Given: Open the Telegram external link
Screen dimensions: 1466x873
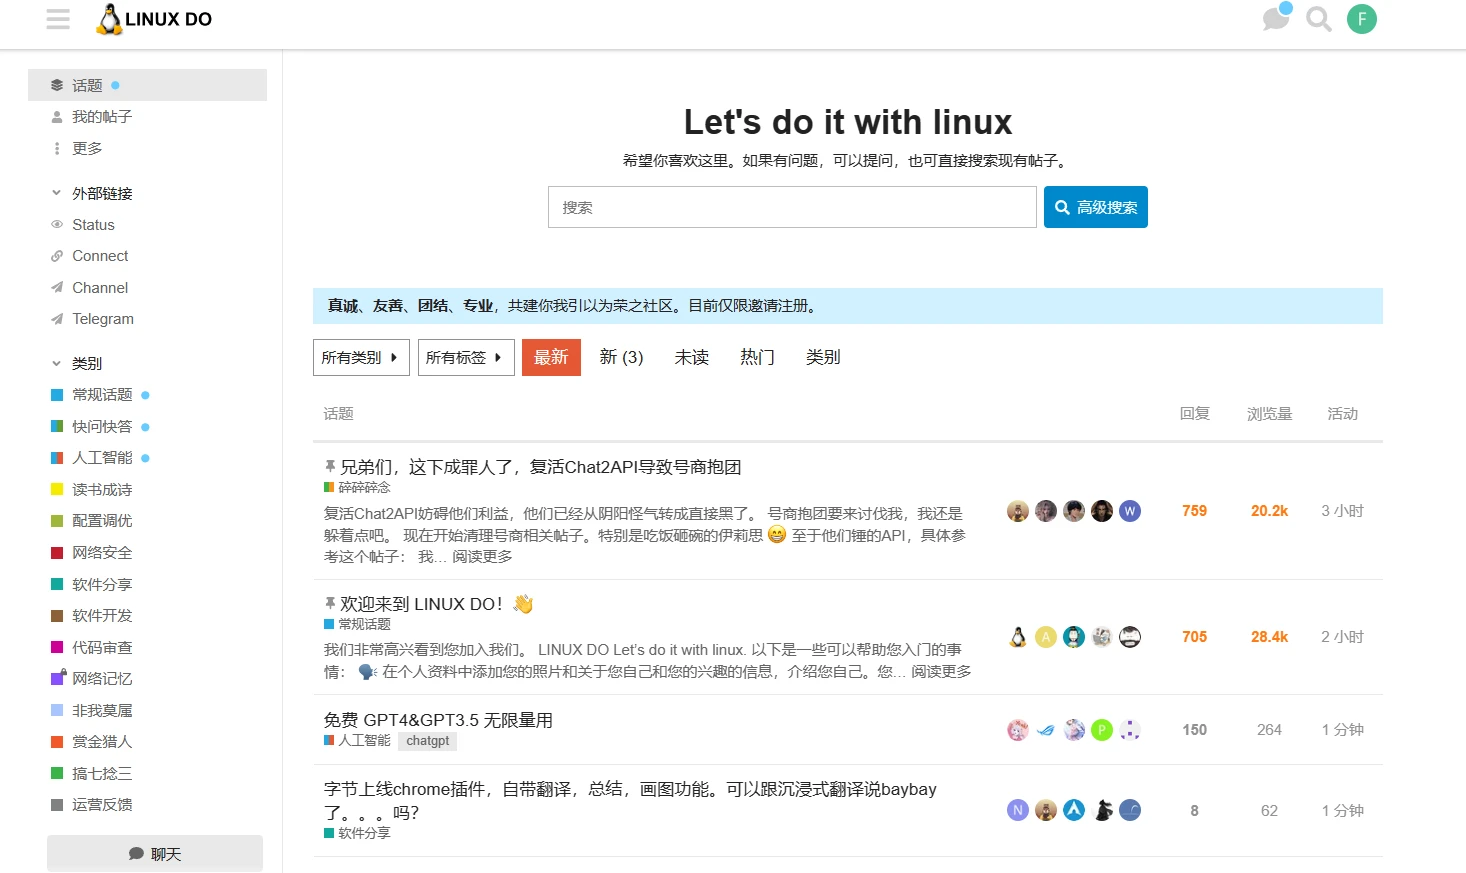Looking at the screenshot, I should pos(102,319).
